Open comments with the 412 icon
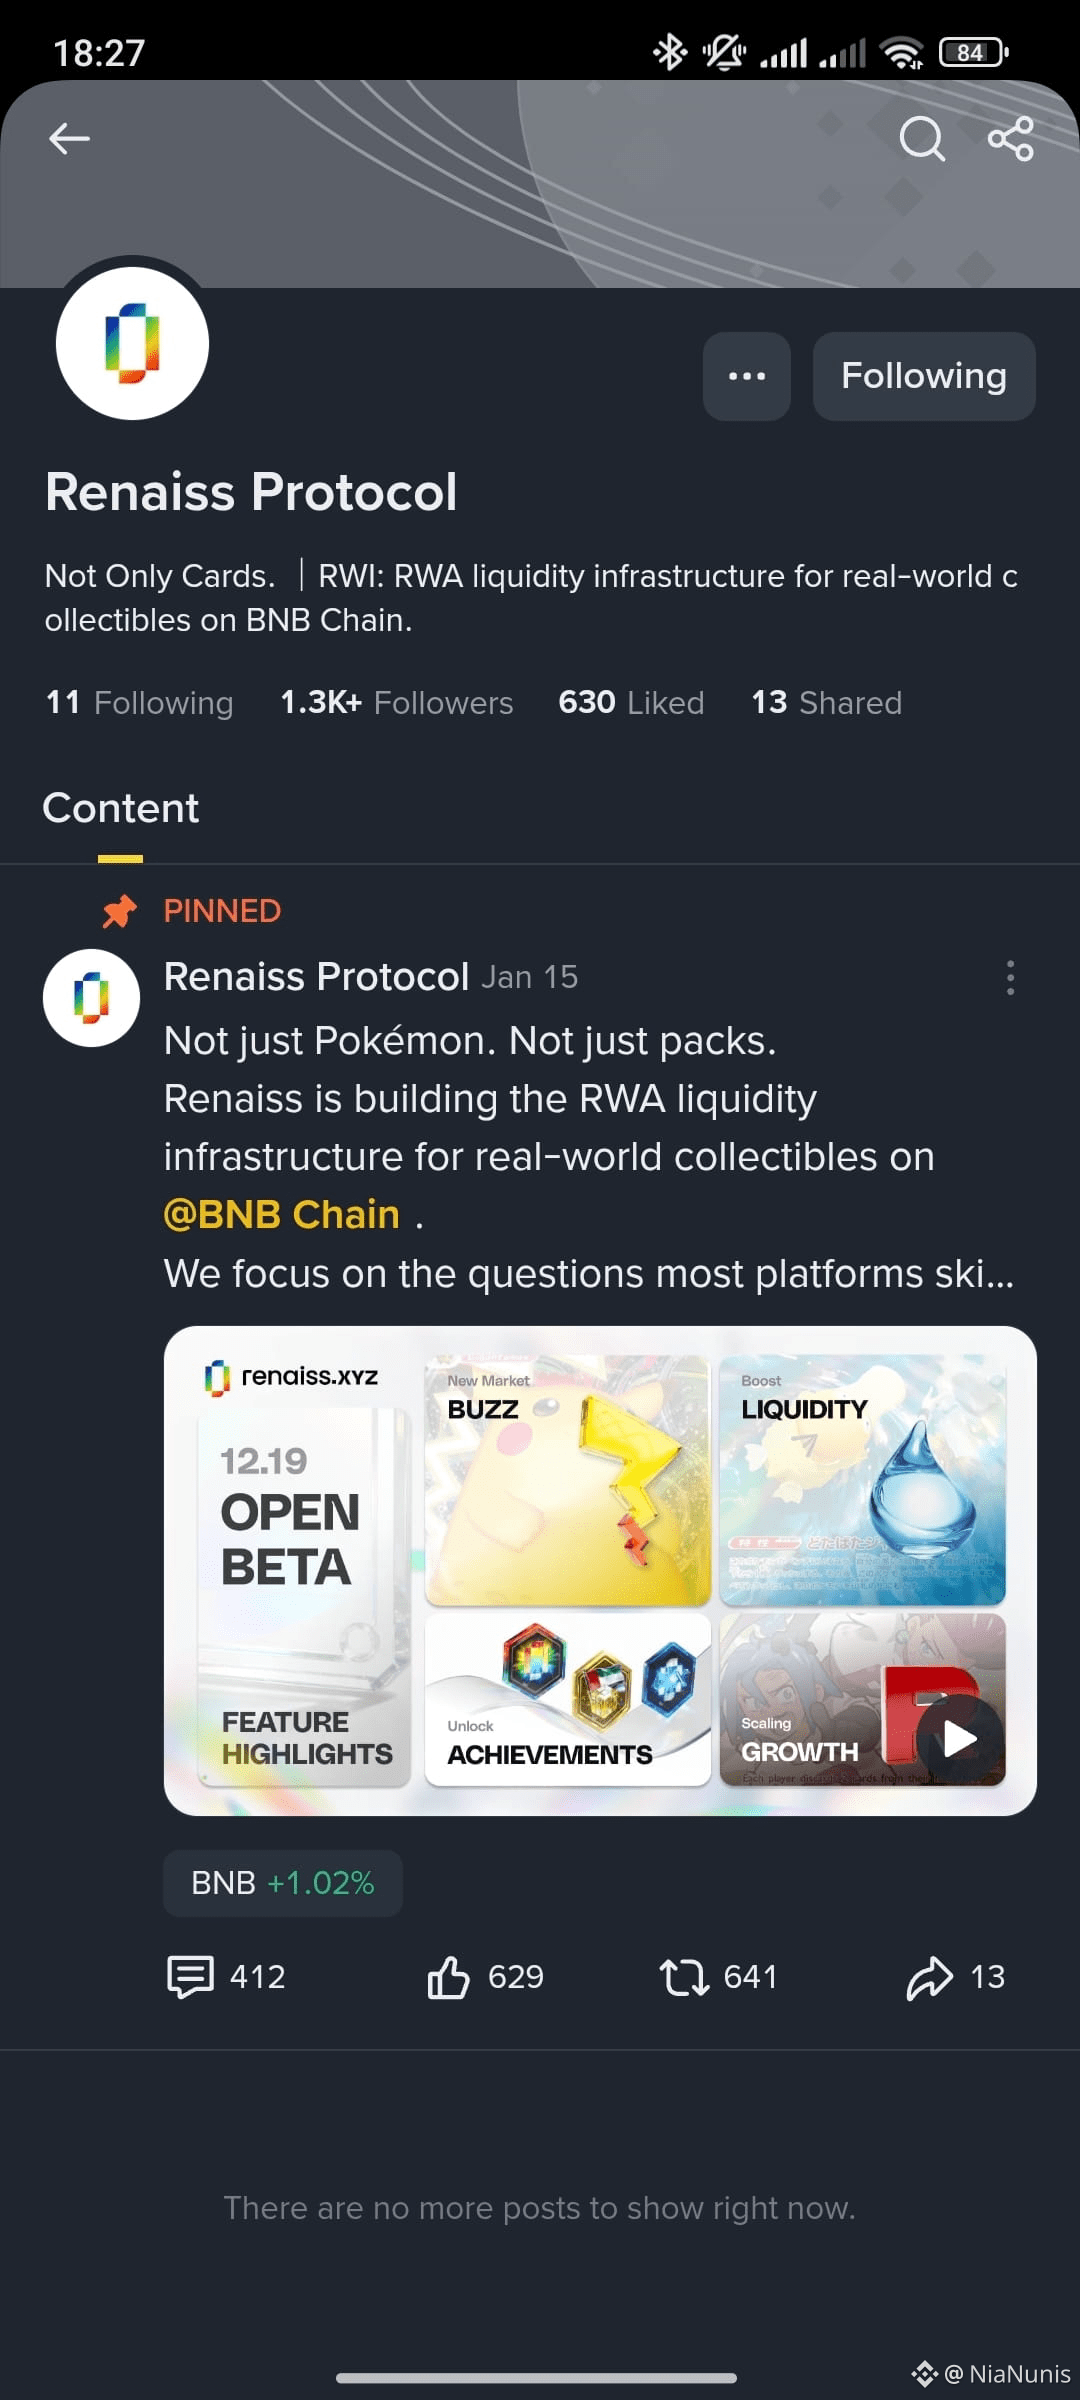The image size is (1080, 2400). 226,1977
